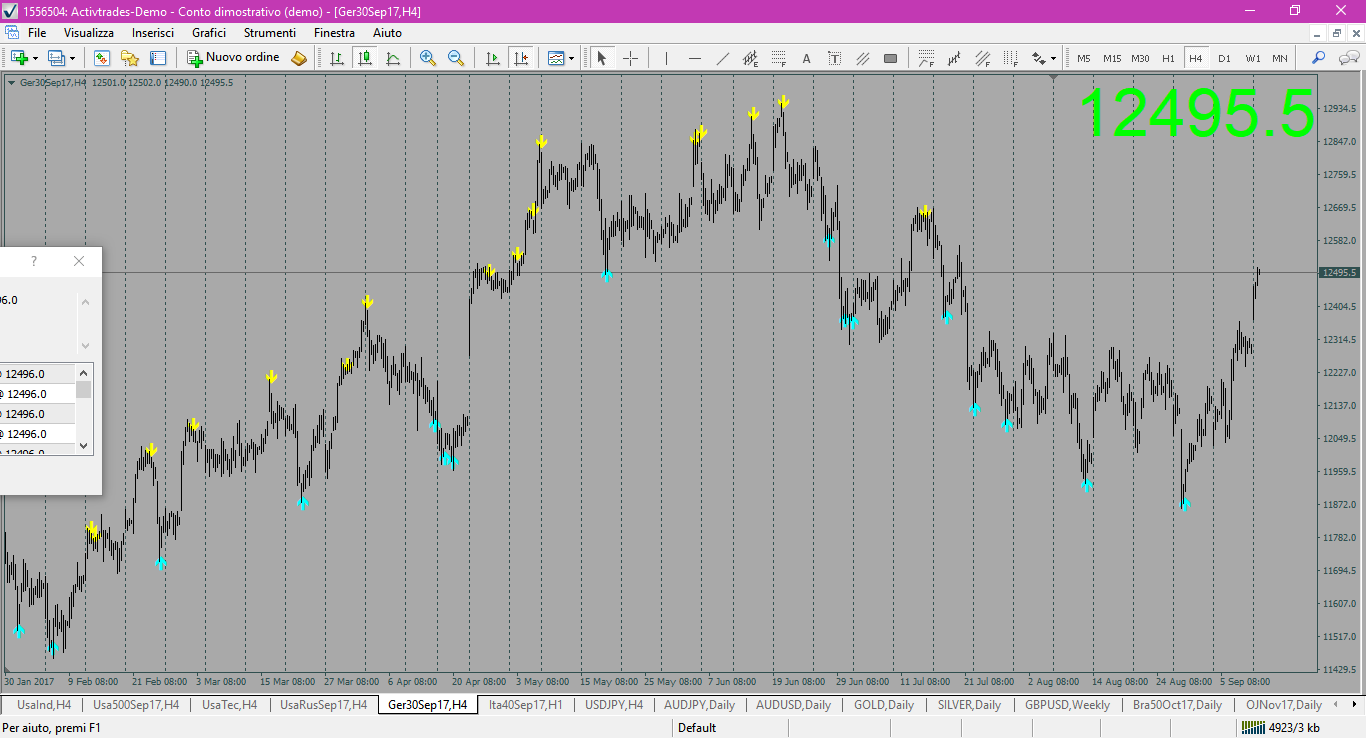Select the equidistant channel tool
Viewport: 1366px width, 738px height.
pos(751,58)
